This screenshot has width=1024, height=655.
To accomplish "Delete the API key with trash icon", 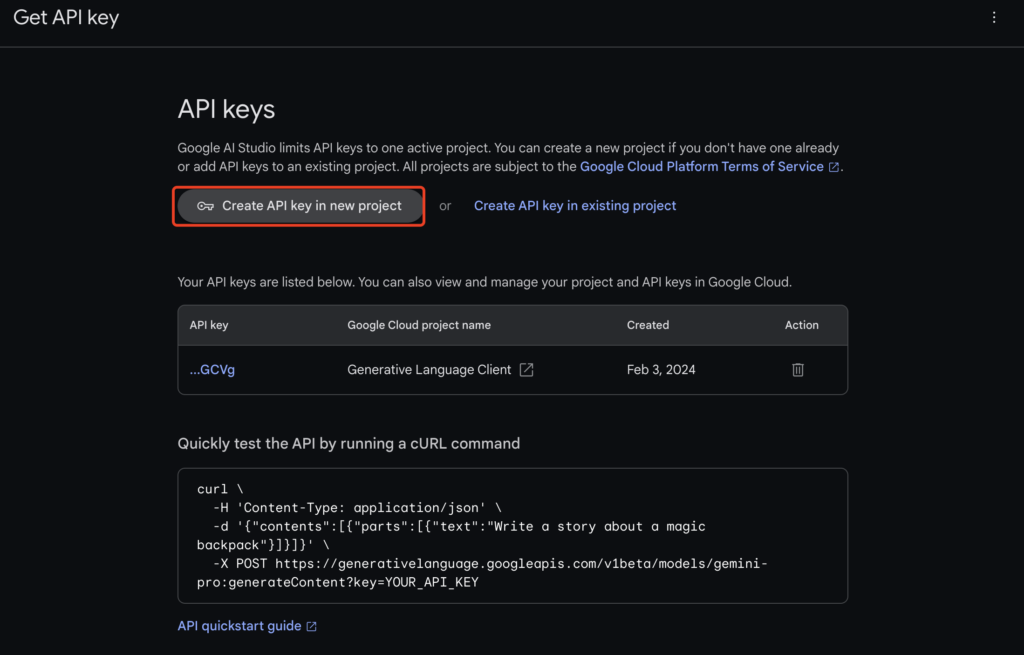I will coord(798,370).
